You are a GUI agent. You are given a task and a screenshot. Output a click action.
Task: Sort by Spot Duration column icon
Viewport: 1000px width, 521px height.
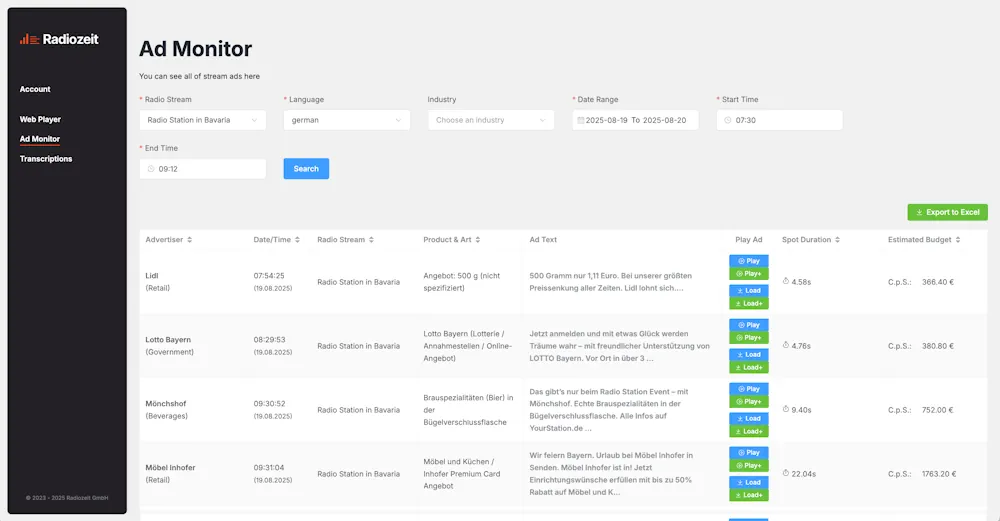pyautogui.click(x=837, y=240)
